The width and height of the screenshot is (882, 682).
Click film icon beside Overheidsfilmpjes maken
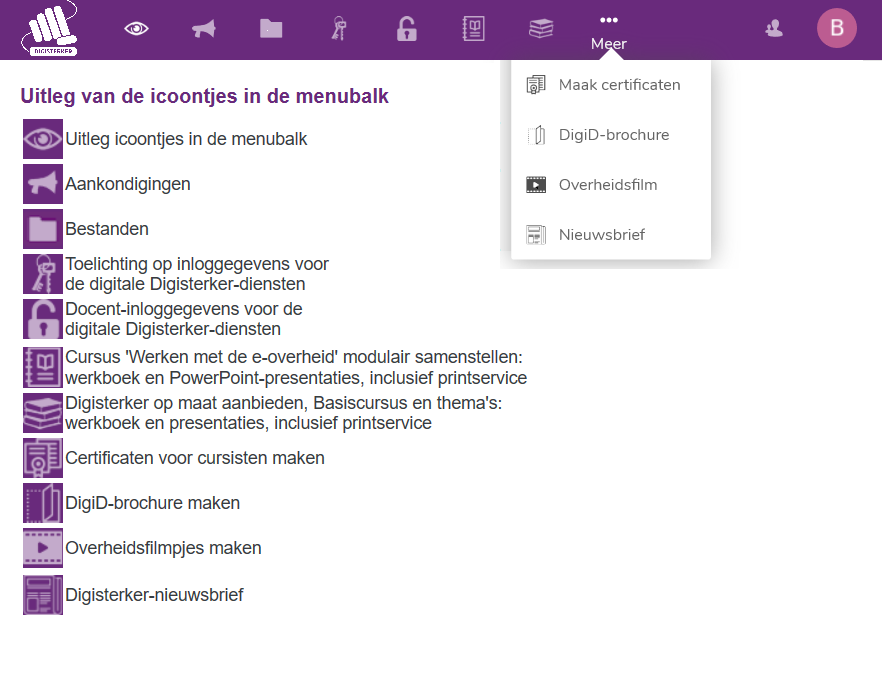coord(43,548)
